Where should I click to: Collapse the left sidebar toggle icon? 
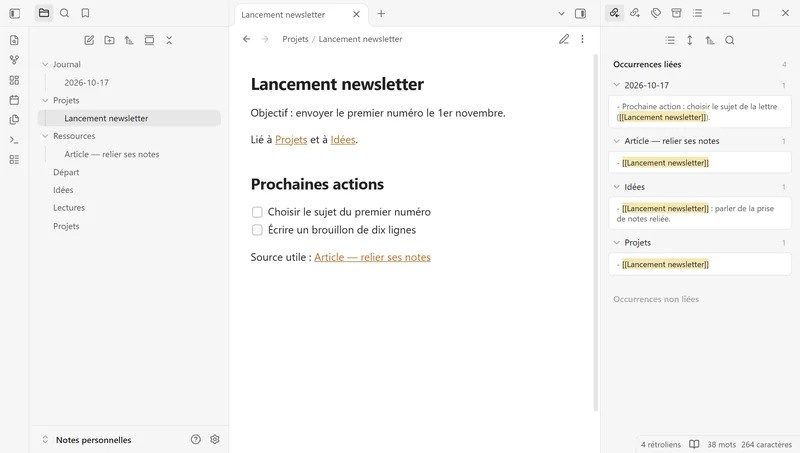coord(15,13)
